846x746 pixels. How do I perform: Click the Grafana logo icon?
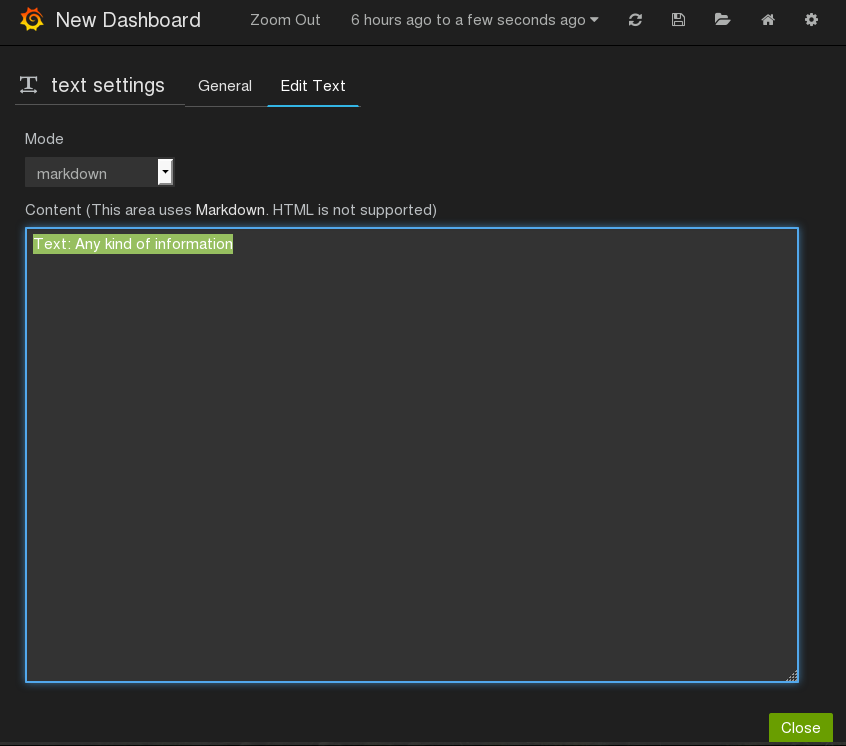click(31, 20)
